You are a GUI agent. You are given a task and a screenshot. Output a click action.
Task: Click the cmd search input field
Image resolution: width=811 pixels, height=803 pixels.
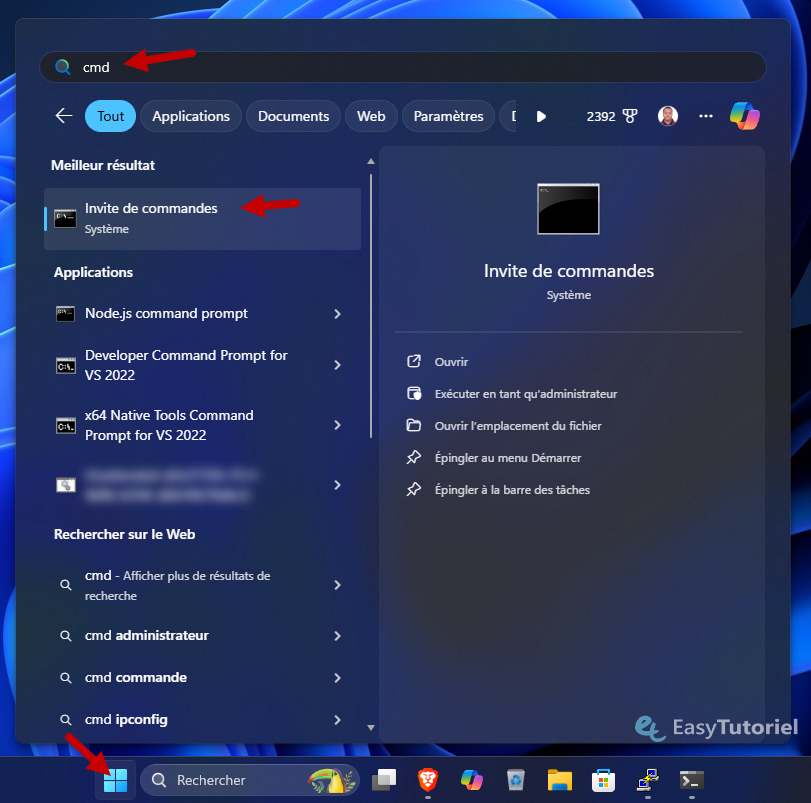[x=400, y=67]
